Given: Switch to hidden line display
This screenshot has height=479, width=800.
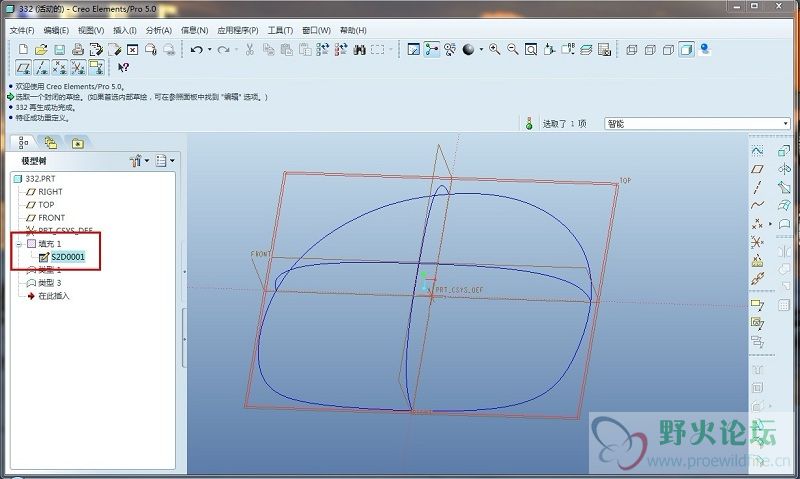Looking at the screenshot, I should [x=650, y=49].
